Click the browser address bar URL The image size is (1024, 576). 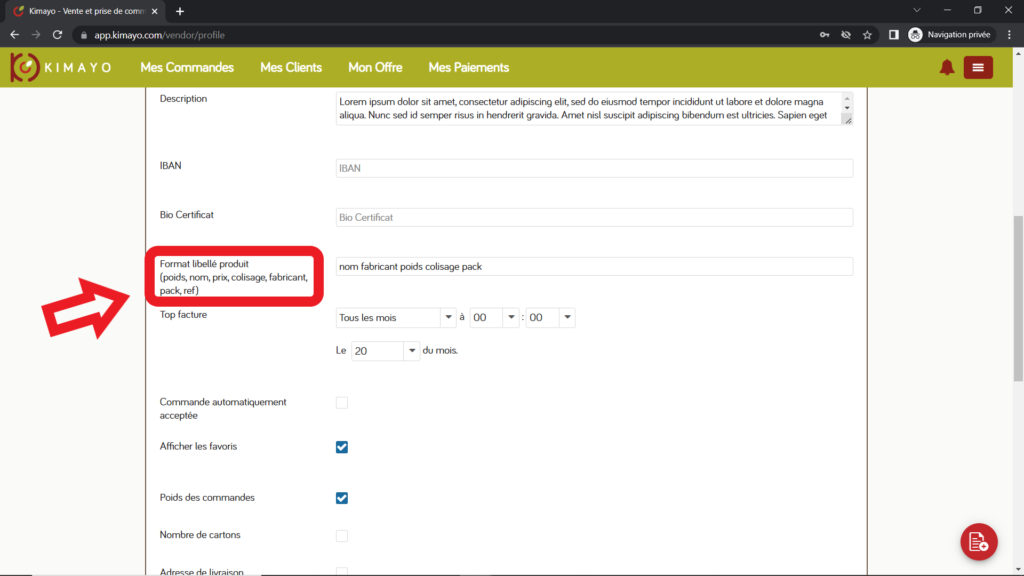tap(159, 35)
